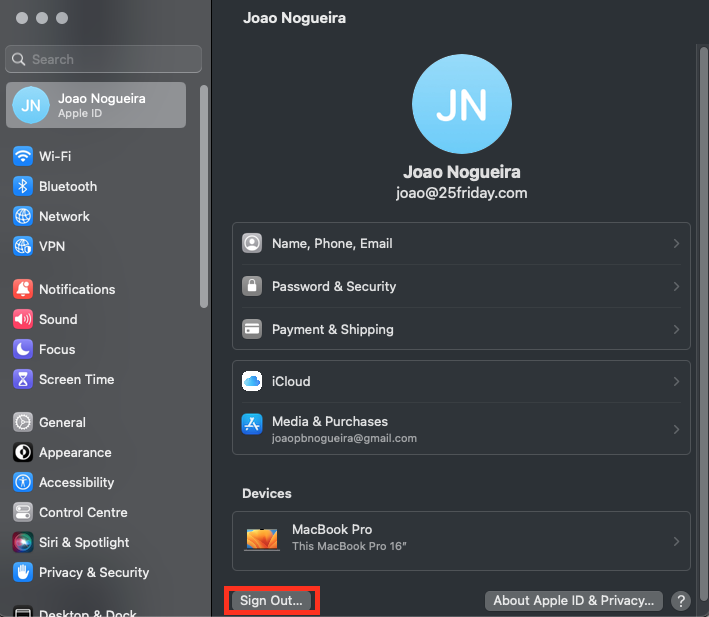Click the MacBook Pro device thumbnail
The image size is (709, 617).
[262, 540]
